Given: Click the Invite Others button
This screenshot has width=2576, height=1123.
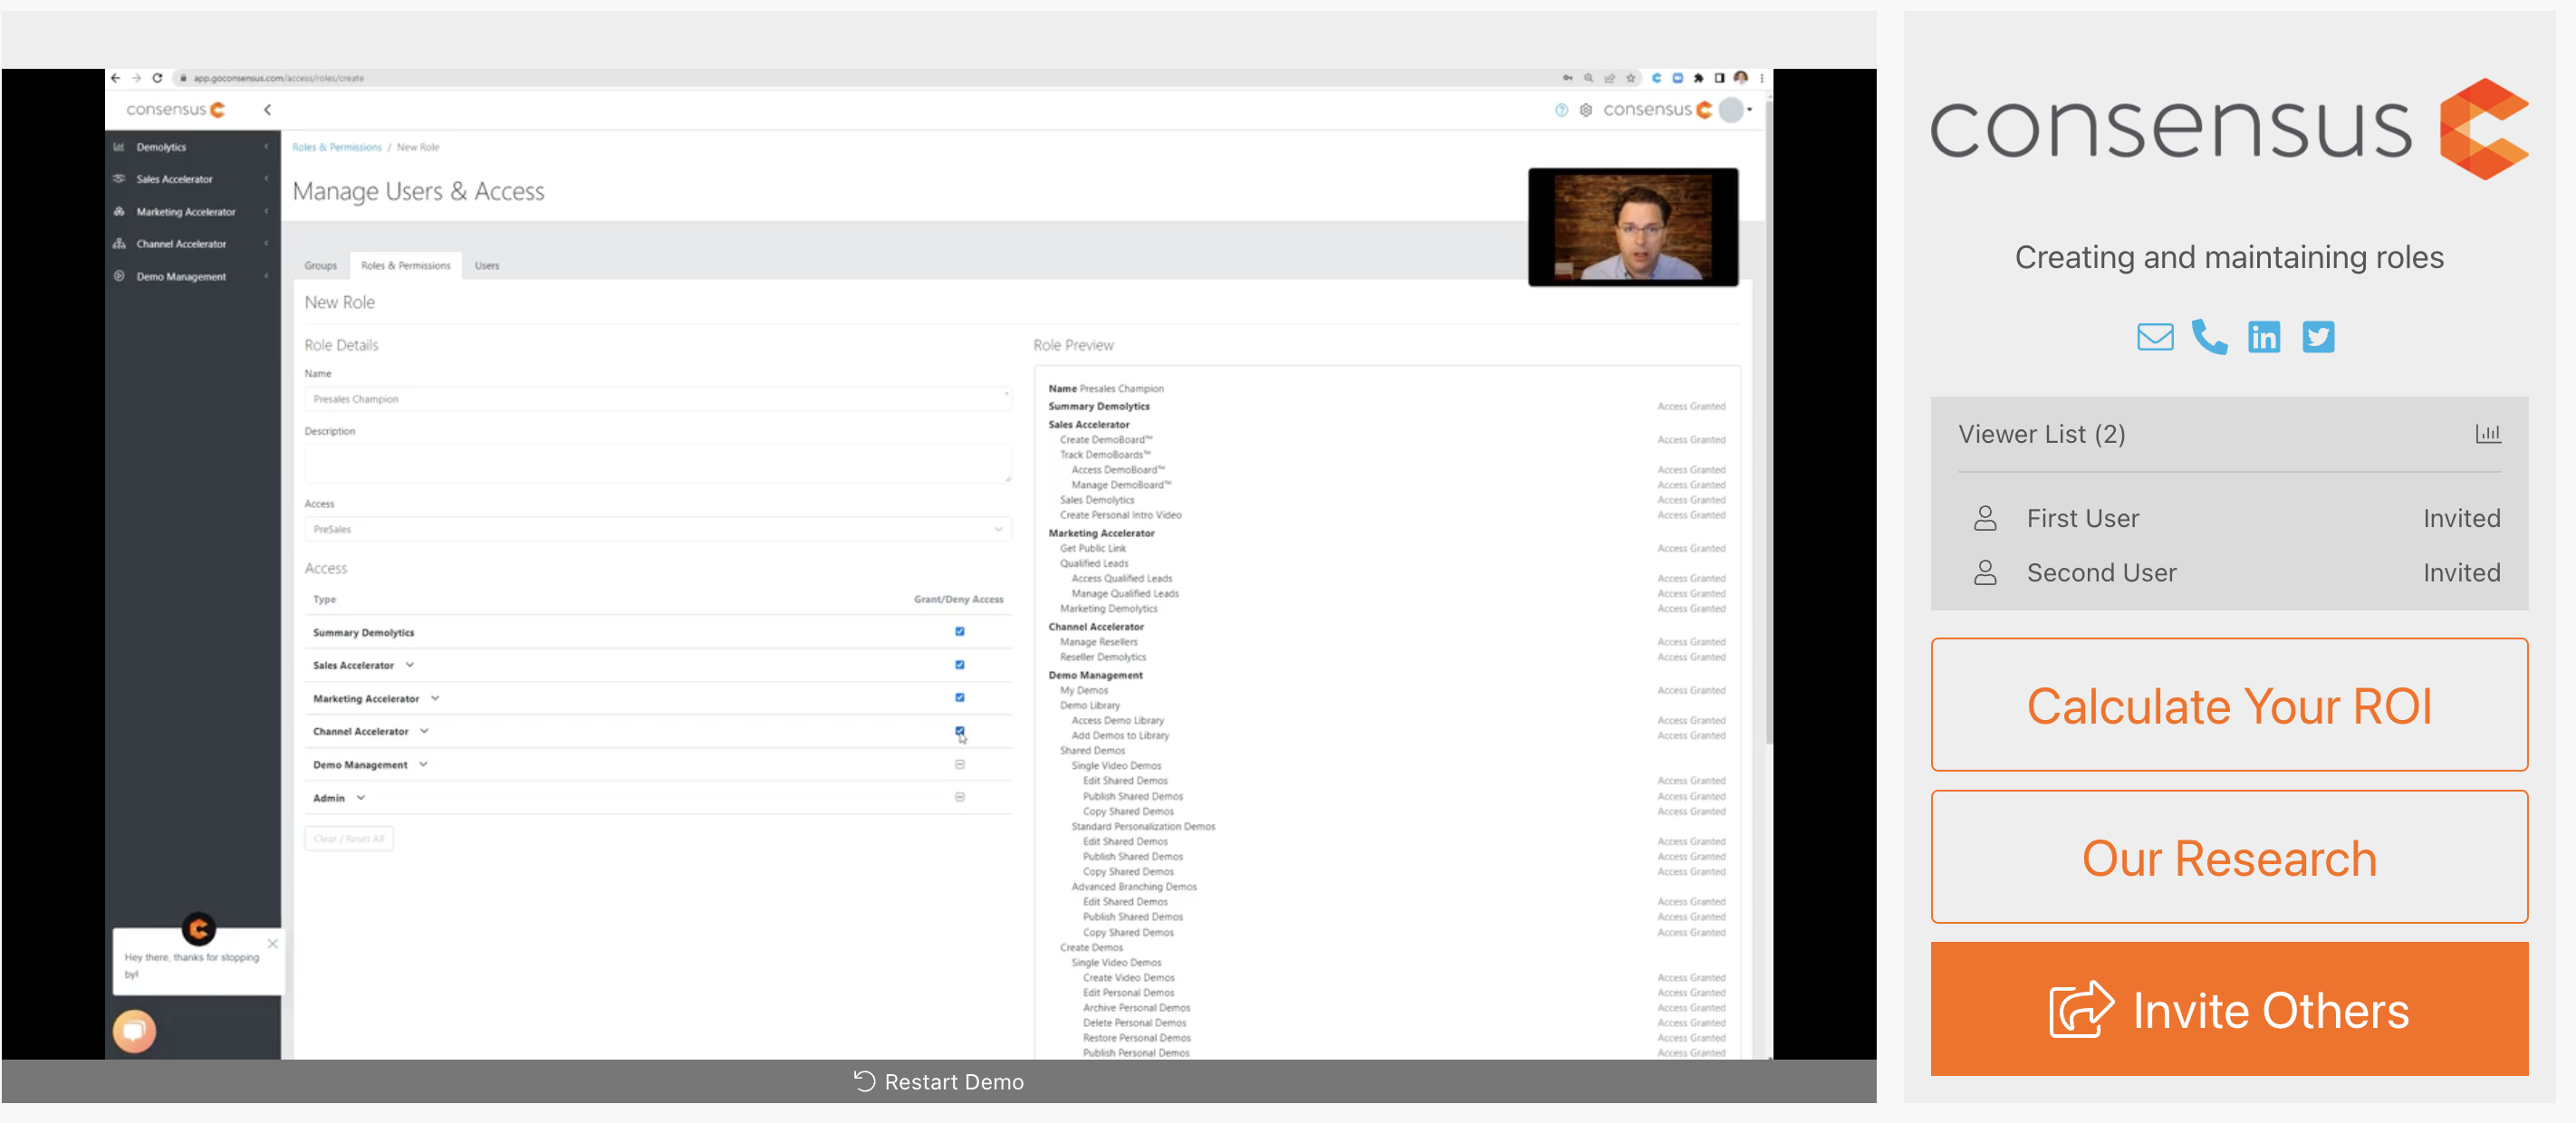Looking at the screenshot, I should click(x=2228, y=1008).
